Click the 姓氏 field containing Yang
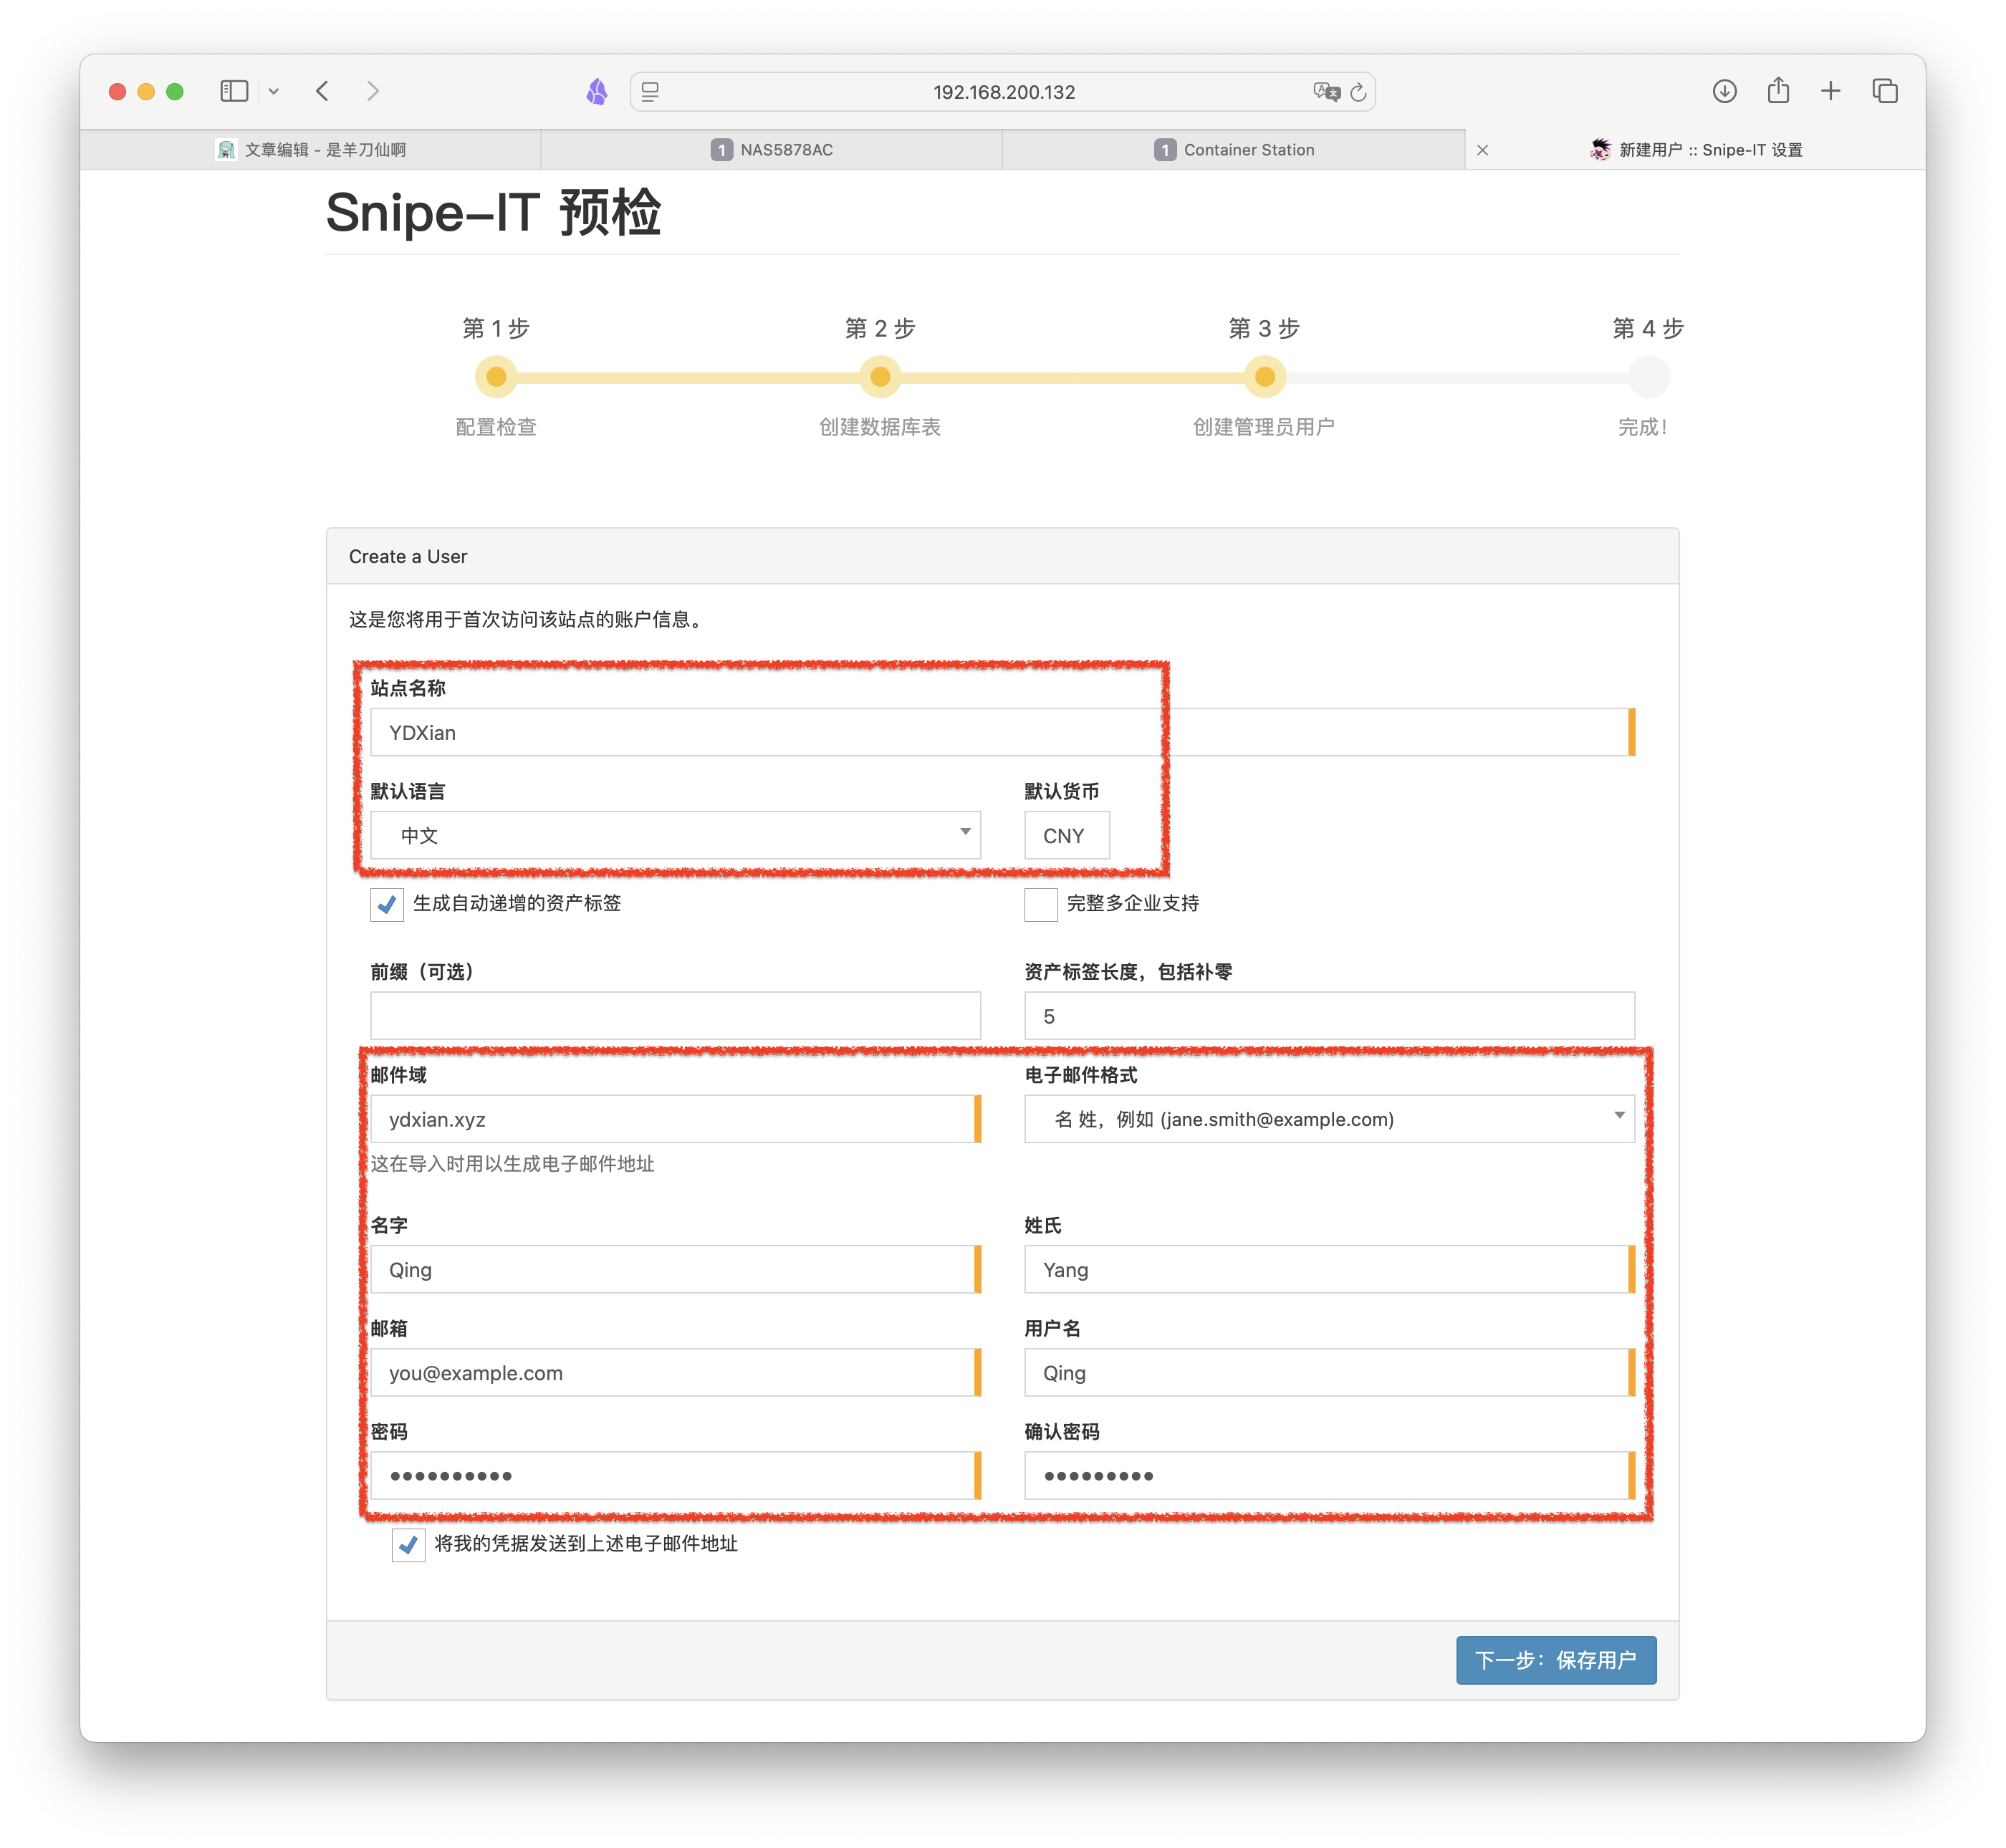 coord(1329,1269)
